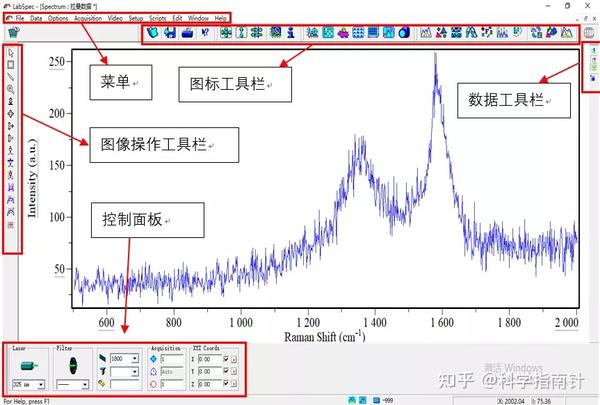Click the empty field beside yellow icon
This screenshot has height=405, width=600.
(x=124, y=384)
